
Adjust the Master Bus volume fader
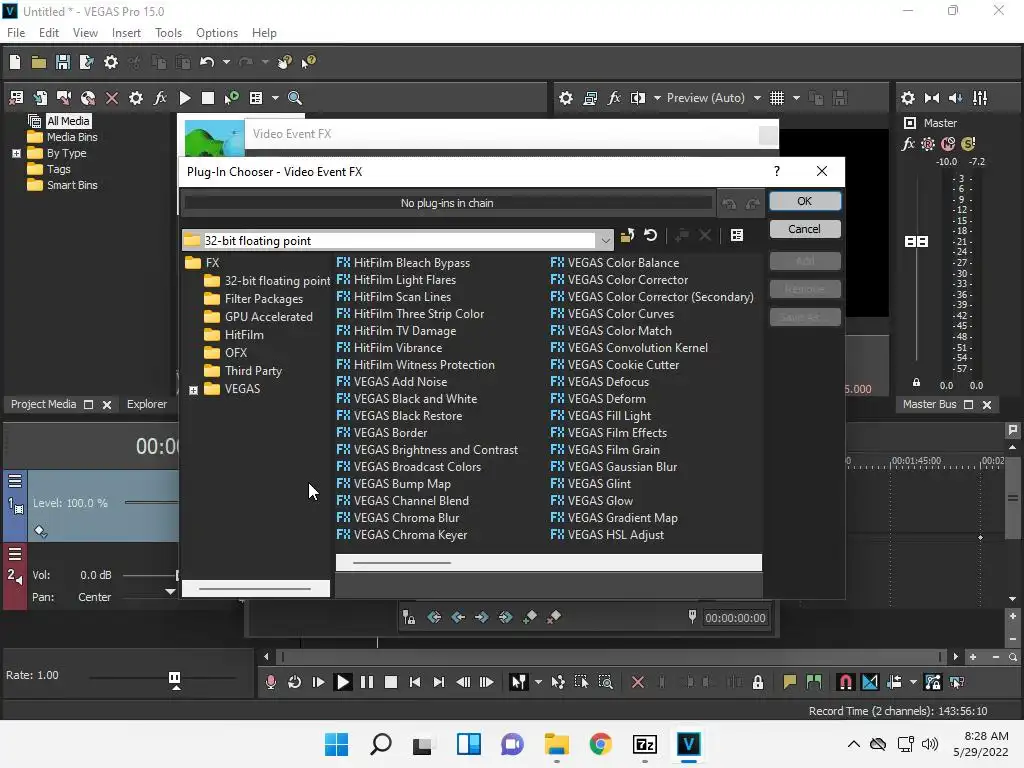pos(916,242)
